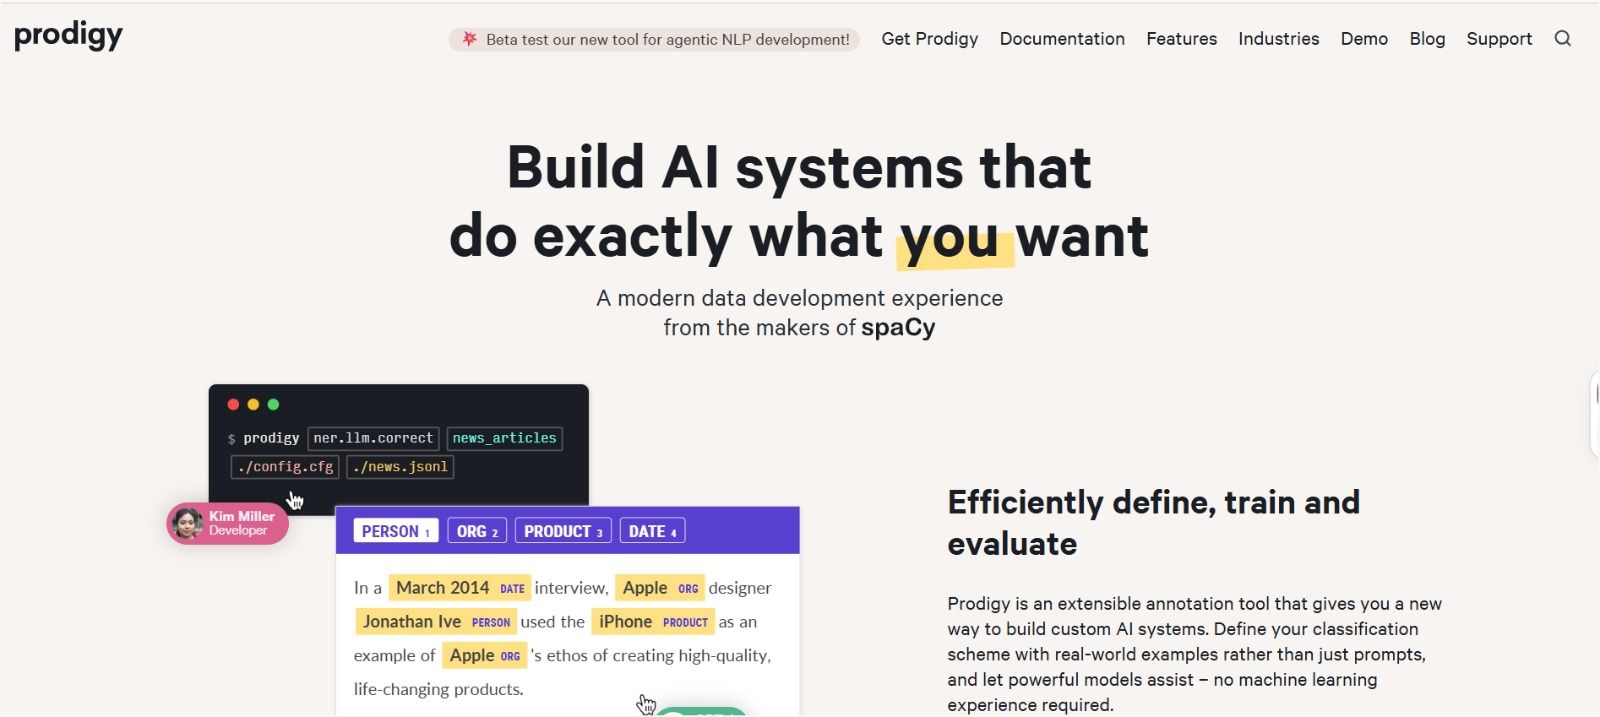Click the iPhone PRODUCT entity
The image size is (1600, 717).
[x=653, y=622]
